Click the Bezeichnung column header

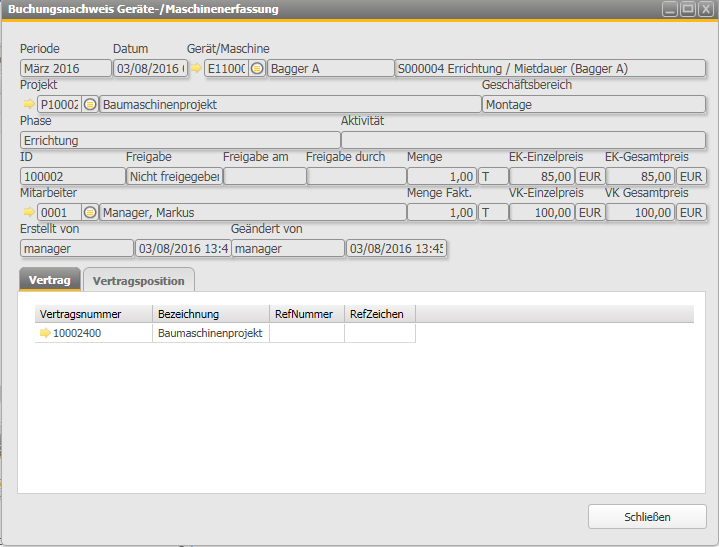pyautogui.click(x=210, y=314)
